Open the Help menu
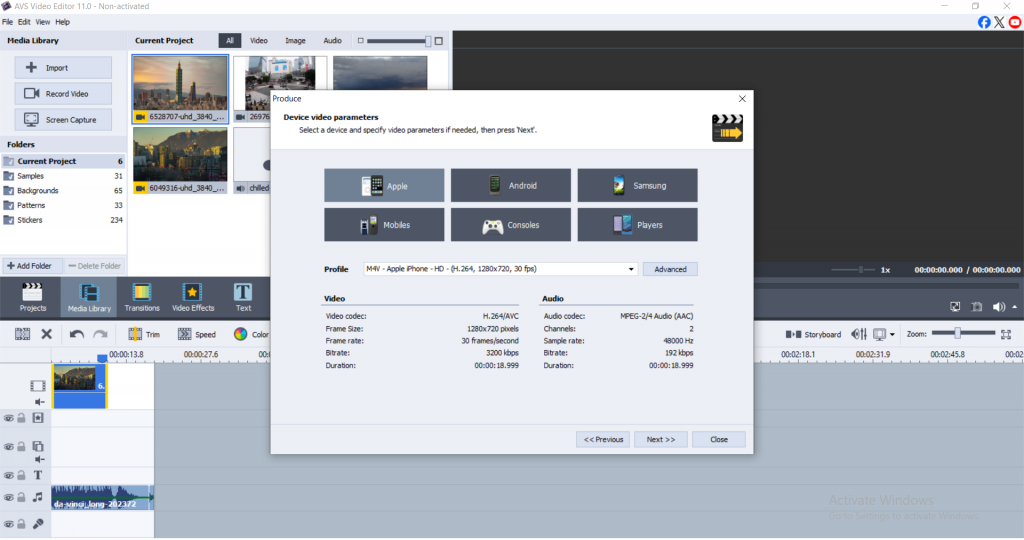The width and height of the screenshot is (1024, 540). coord(63,22)
